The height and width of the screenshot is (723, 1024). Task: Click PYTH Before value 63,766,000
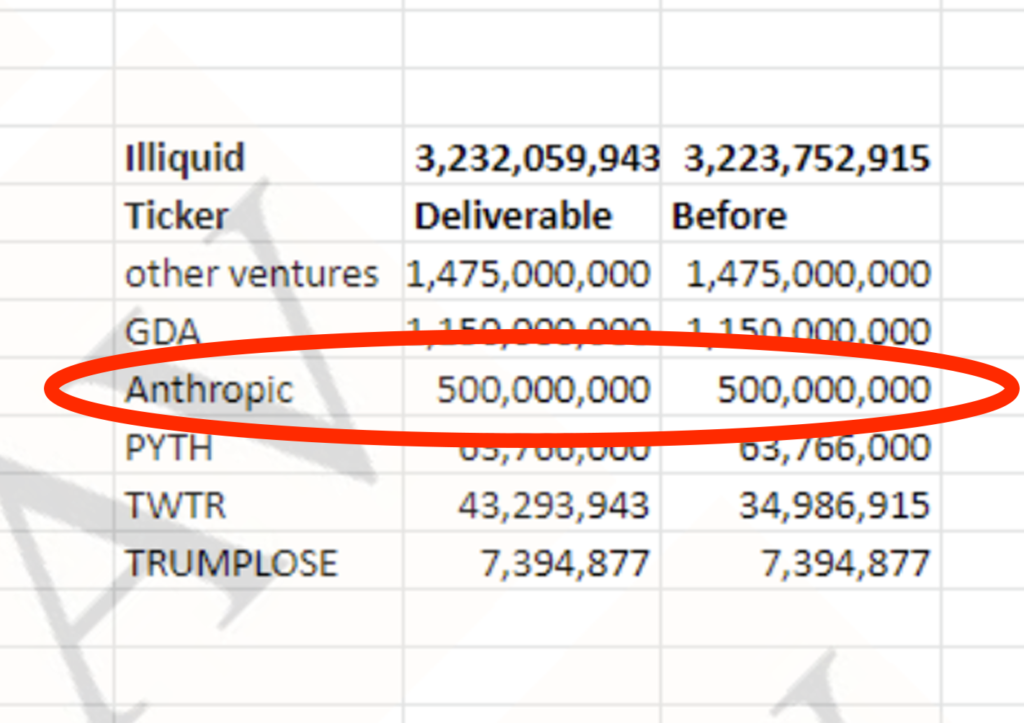(x=801, y=444)
